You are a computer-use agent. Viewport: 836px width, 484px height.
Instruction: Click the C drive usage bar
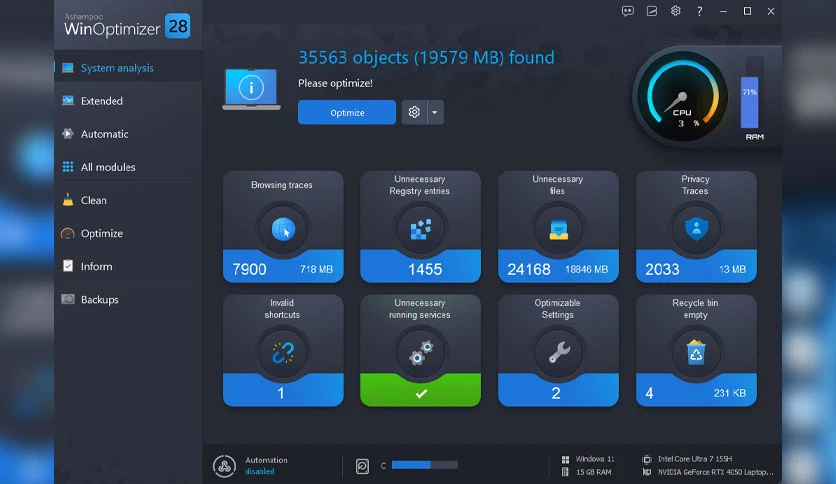pos(424,465)
